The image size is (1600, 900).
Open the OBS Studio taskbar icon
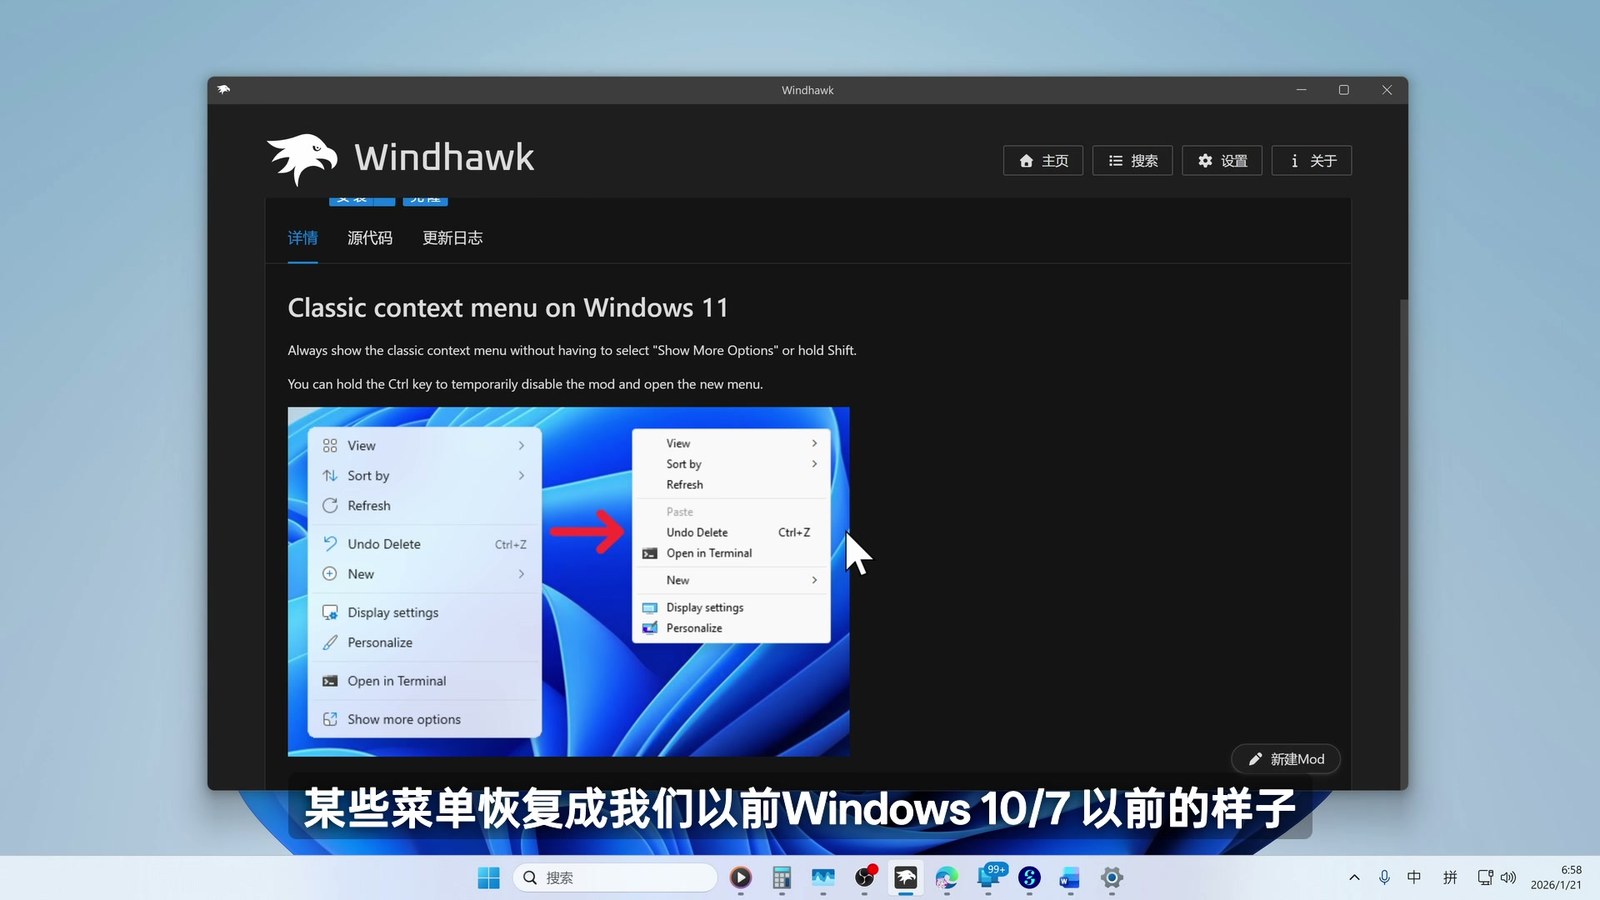865,878
